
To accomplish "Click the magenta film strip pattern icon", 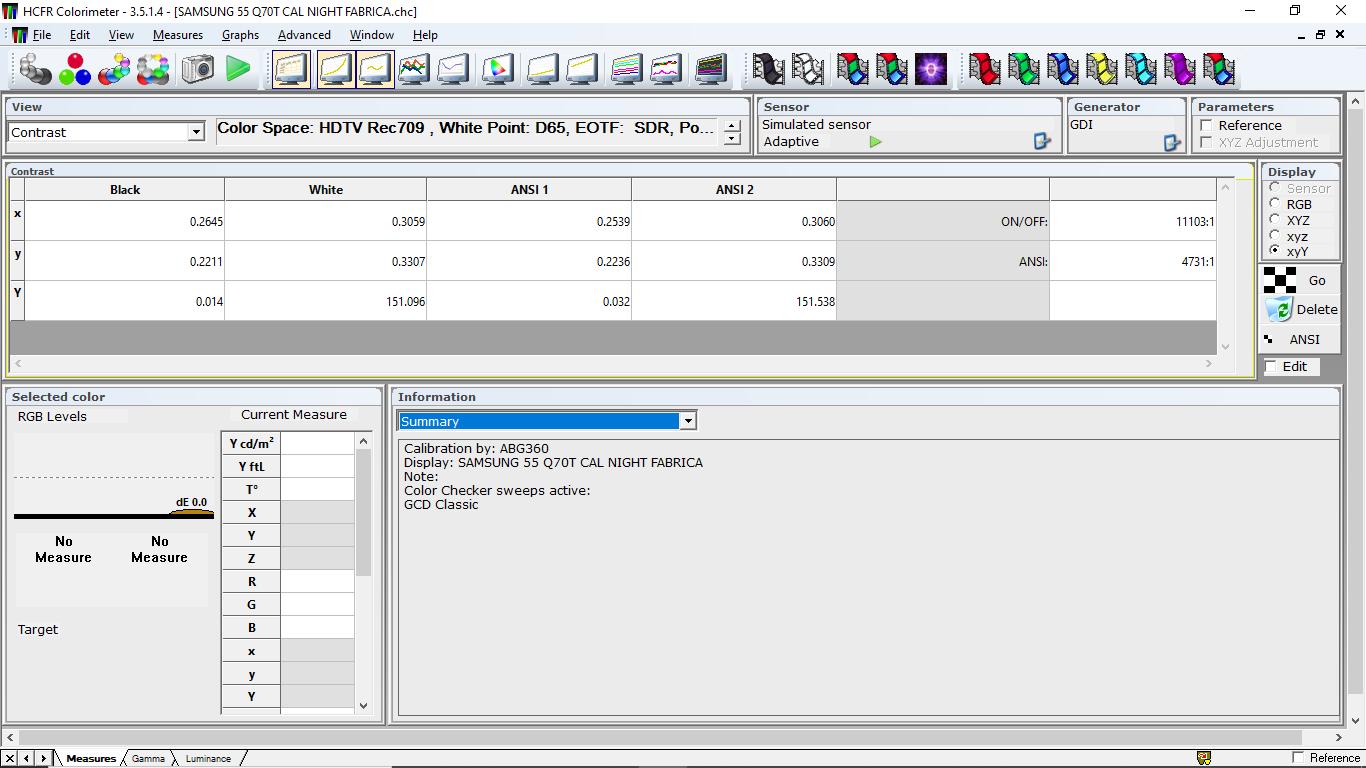I will click(1180, 69).
